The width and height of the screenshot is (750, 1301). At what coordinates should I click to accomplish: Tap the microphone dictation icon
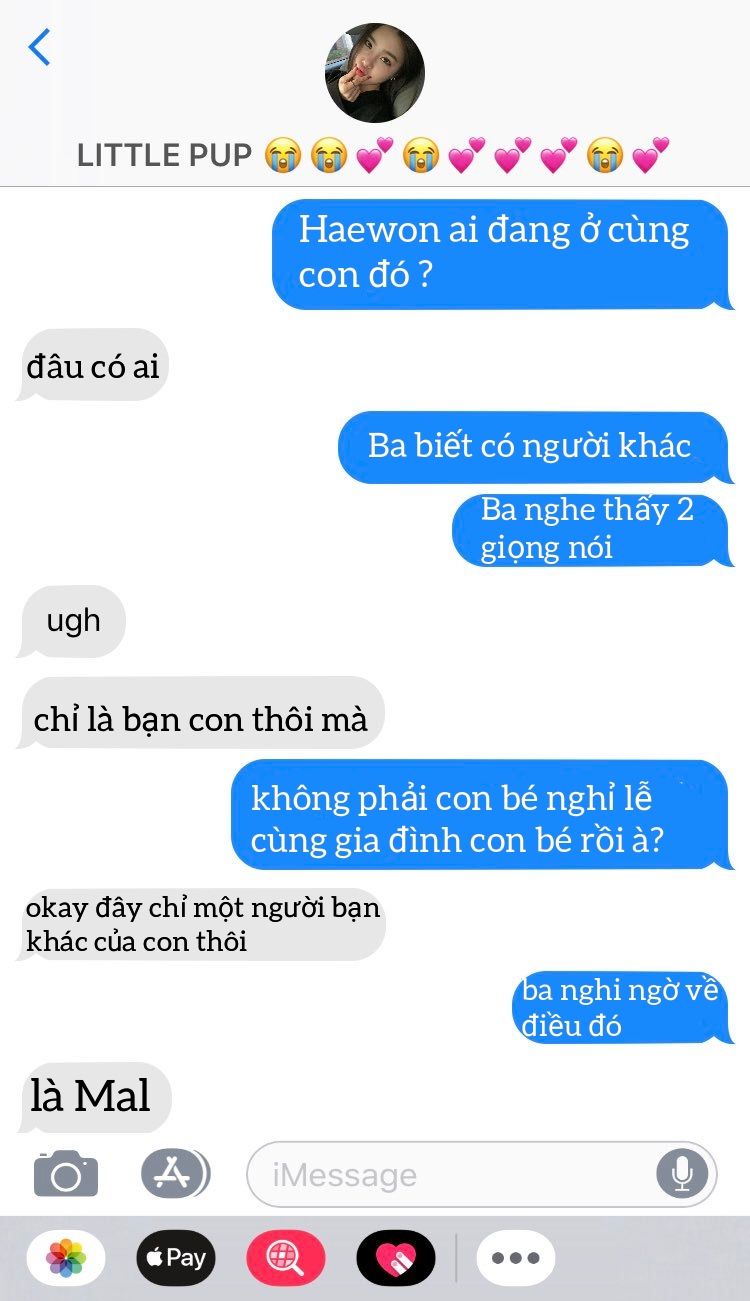(682, 1173)
